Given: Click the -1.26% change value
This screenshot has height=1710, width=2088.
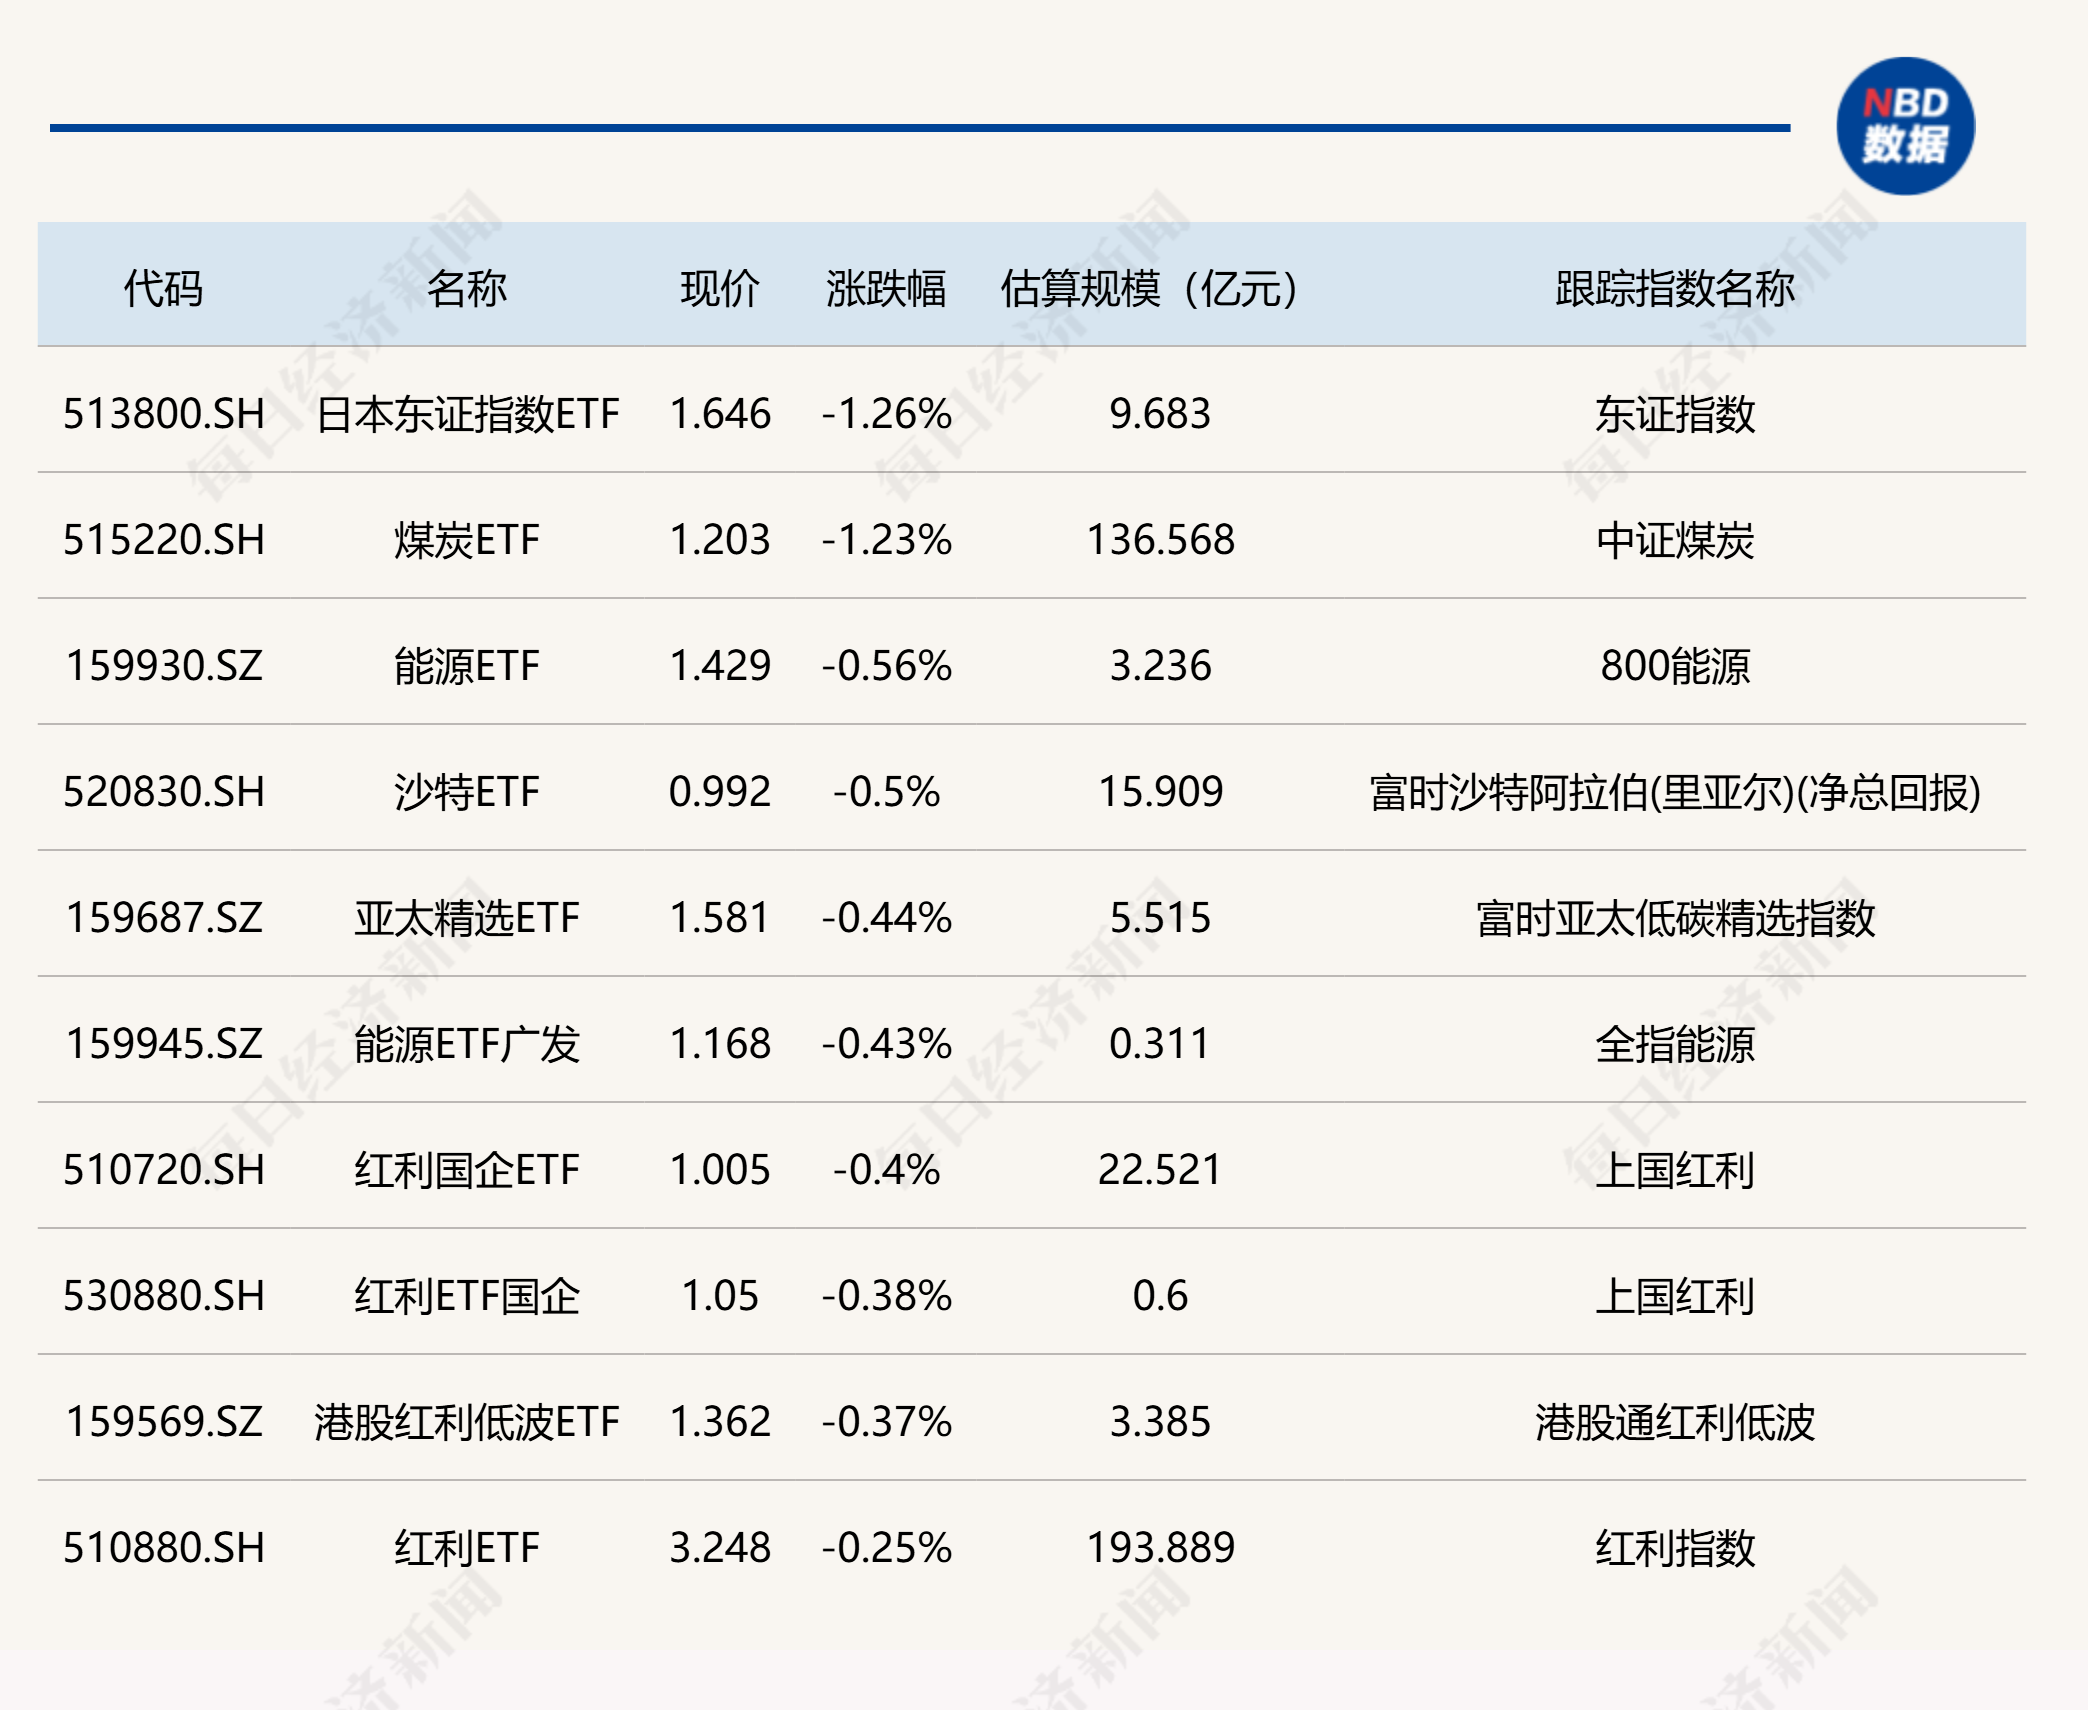Looking at the screenshot, I should [x=886, y=414].
